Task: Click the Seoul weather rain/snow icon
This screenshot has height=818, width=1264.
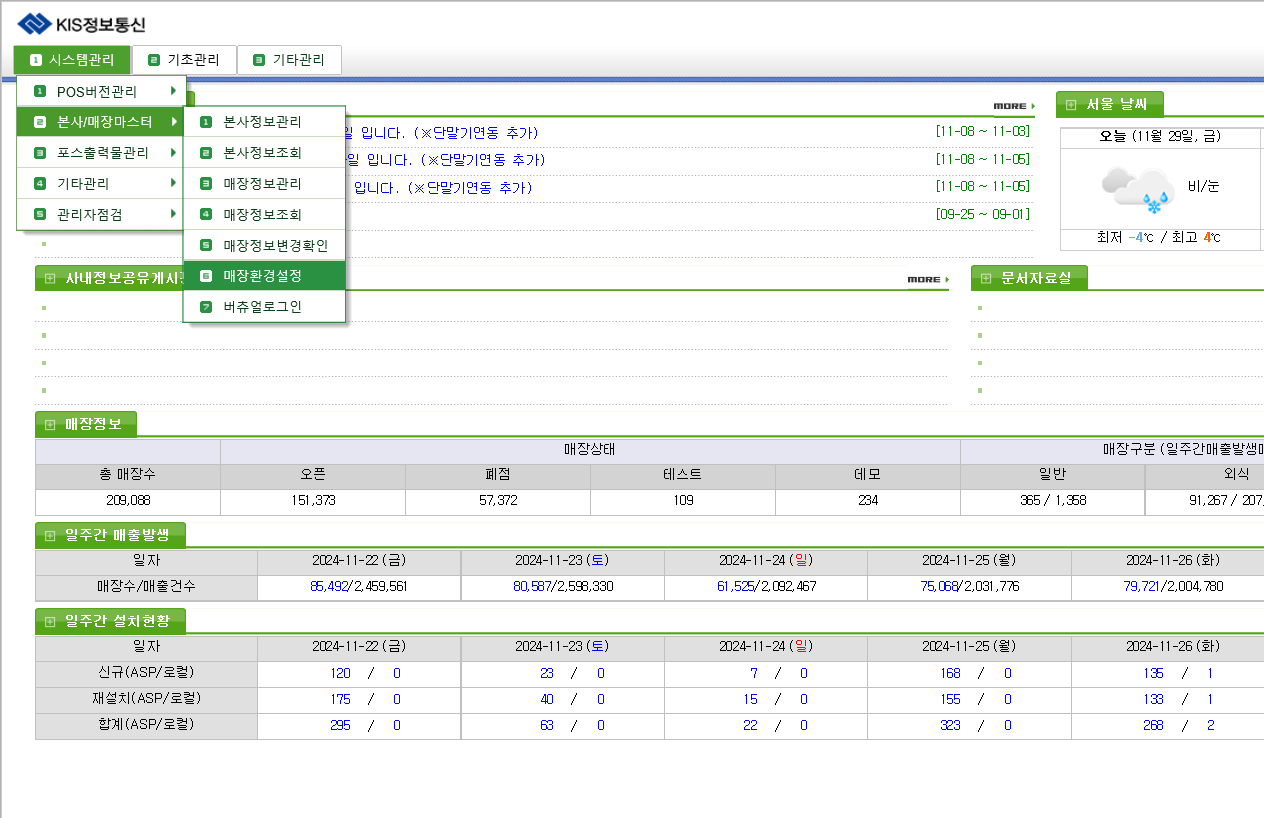Action: pyautogui.click(x=1137, y=188)
